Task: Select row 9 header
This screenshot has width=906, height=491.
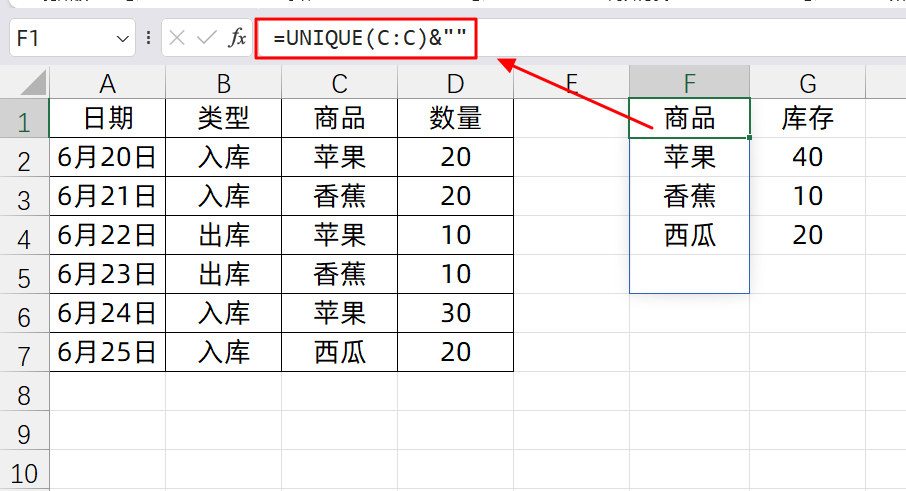Action: click(x=24, y=431)
